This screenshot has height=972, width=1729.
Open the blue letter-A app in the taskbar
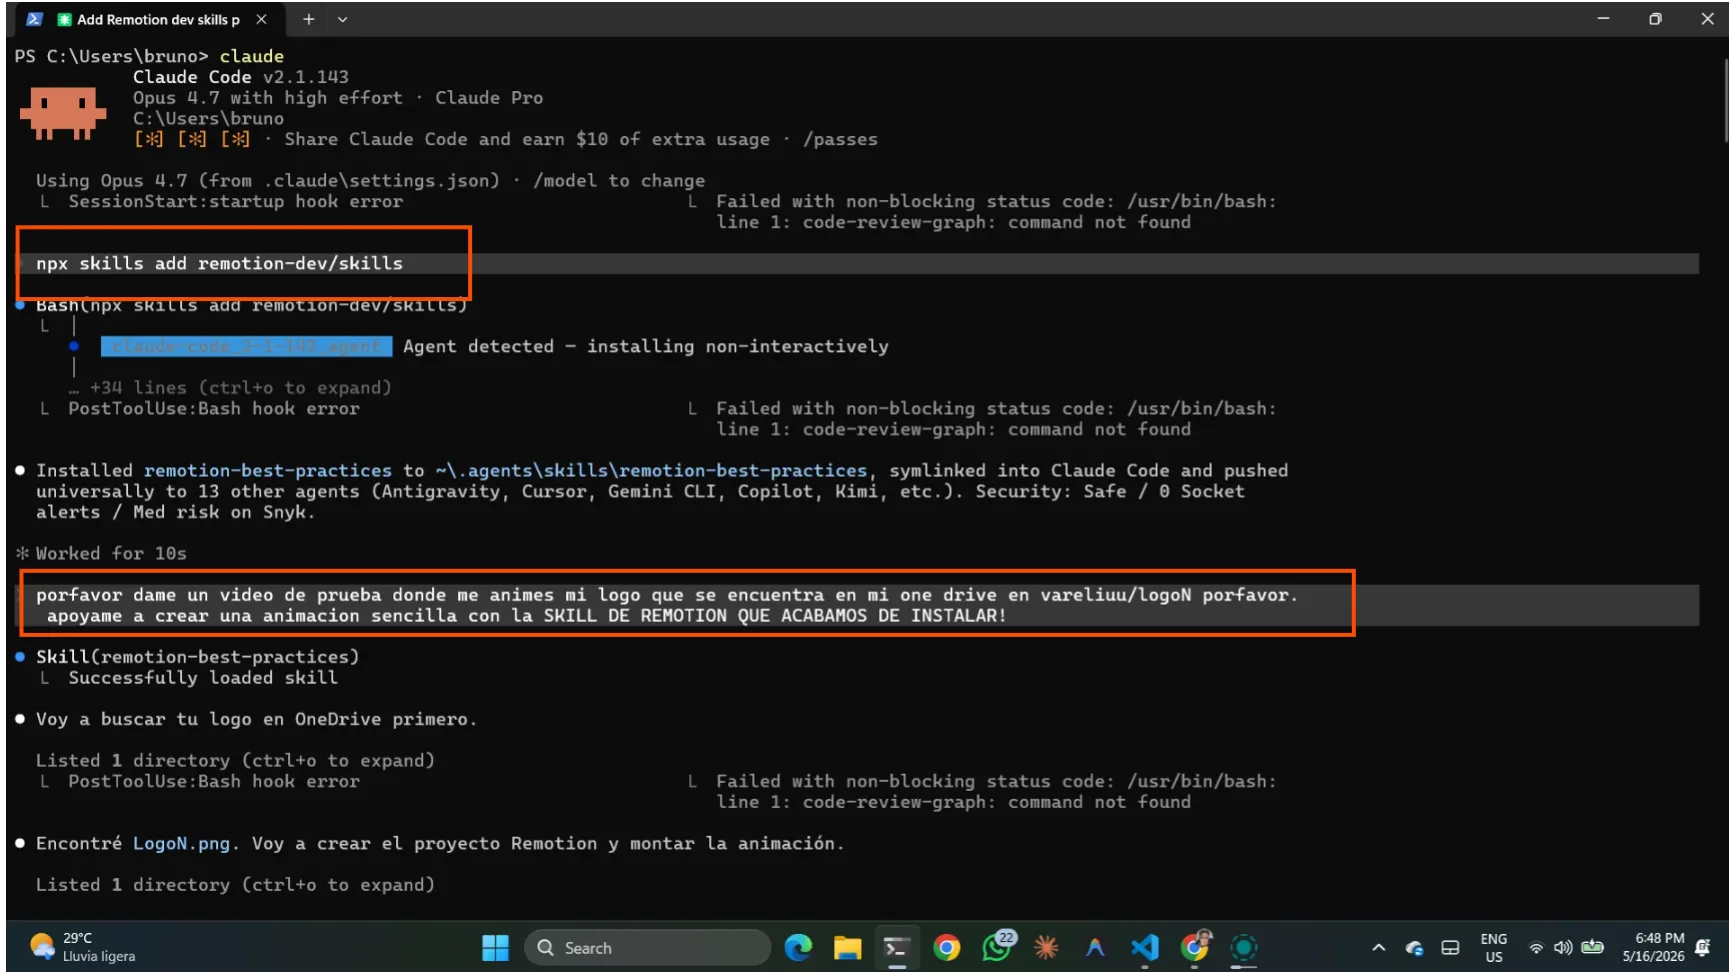(1095, 947)
